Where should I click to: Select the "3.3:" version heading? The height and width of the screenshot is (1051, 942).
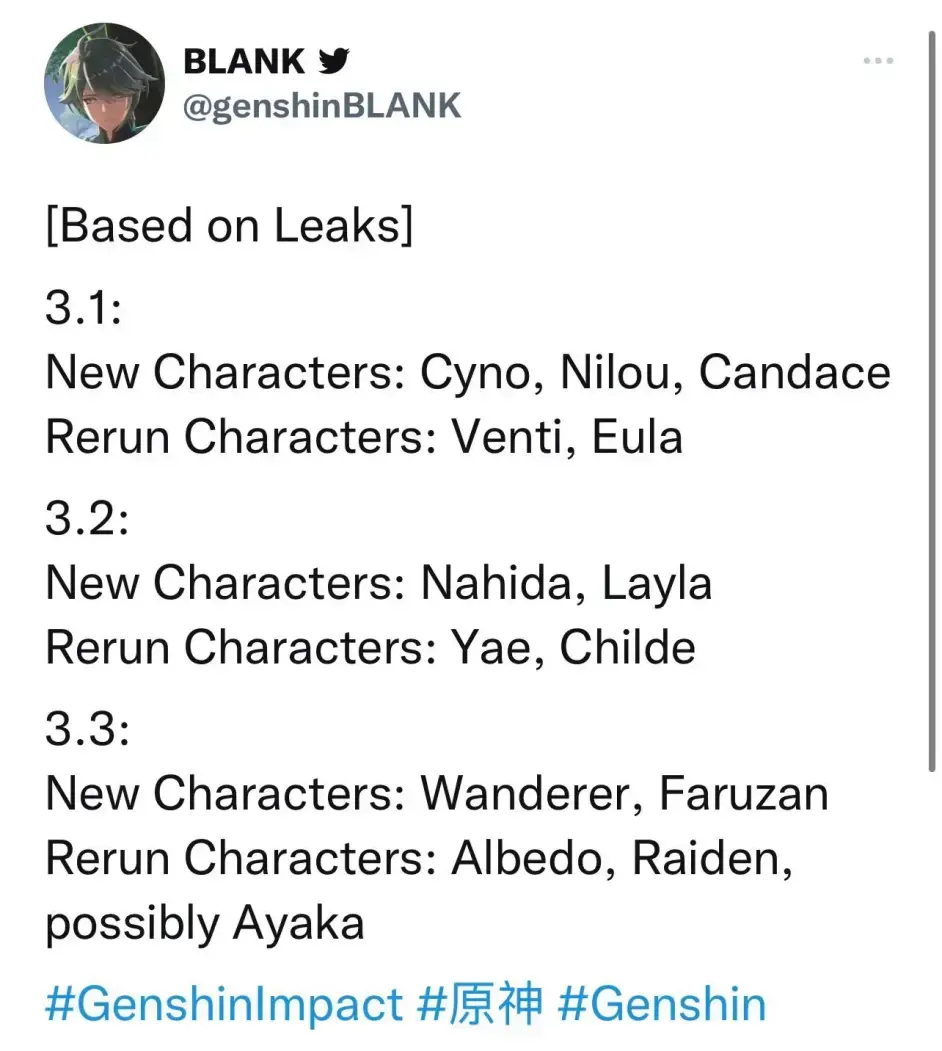click(x=87, y=730)
